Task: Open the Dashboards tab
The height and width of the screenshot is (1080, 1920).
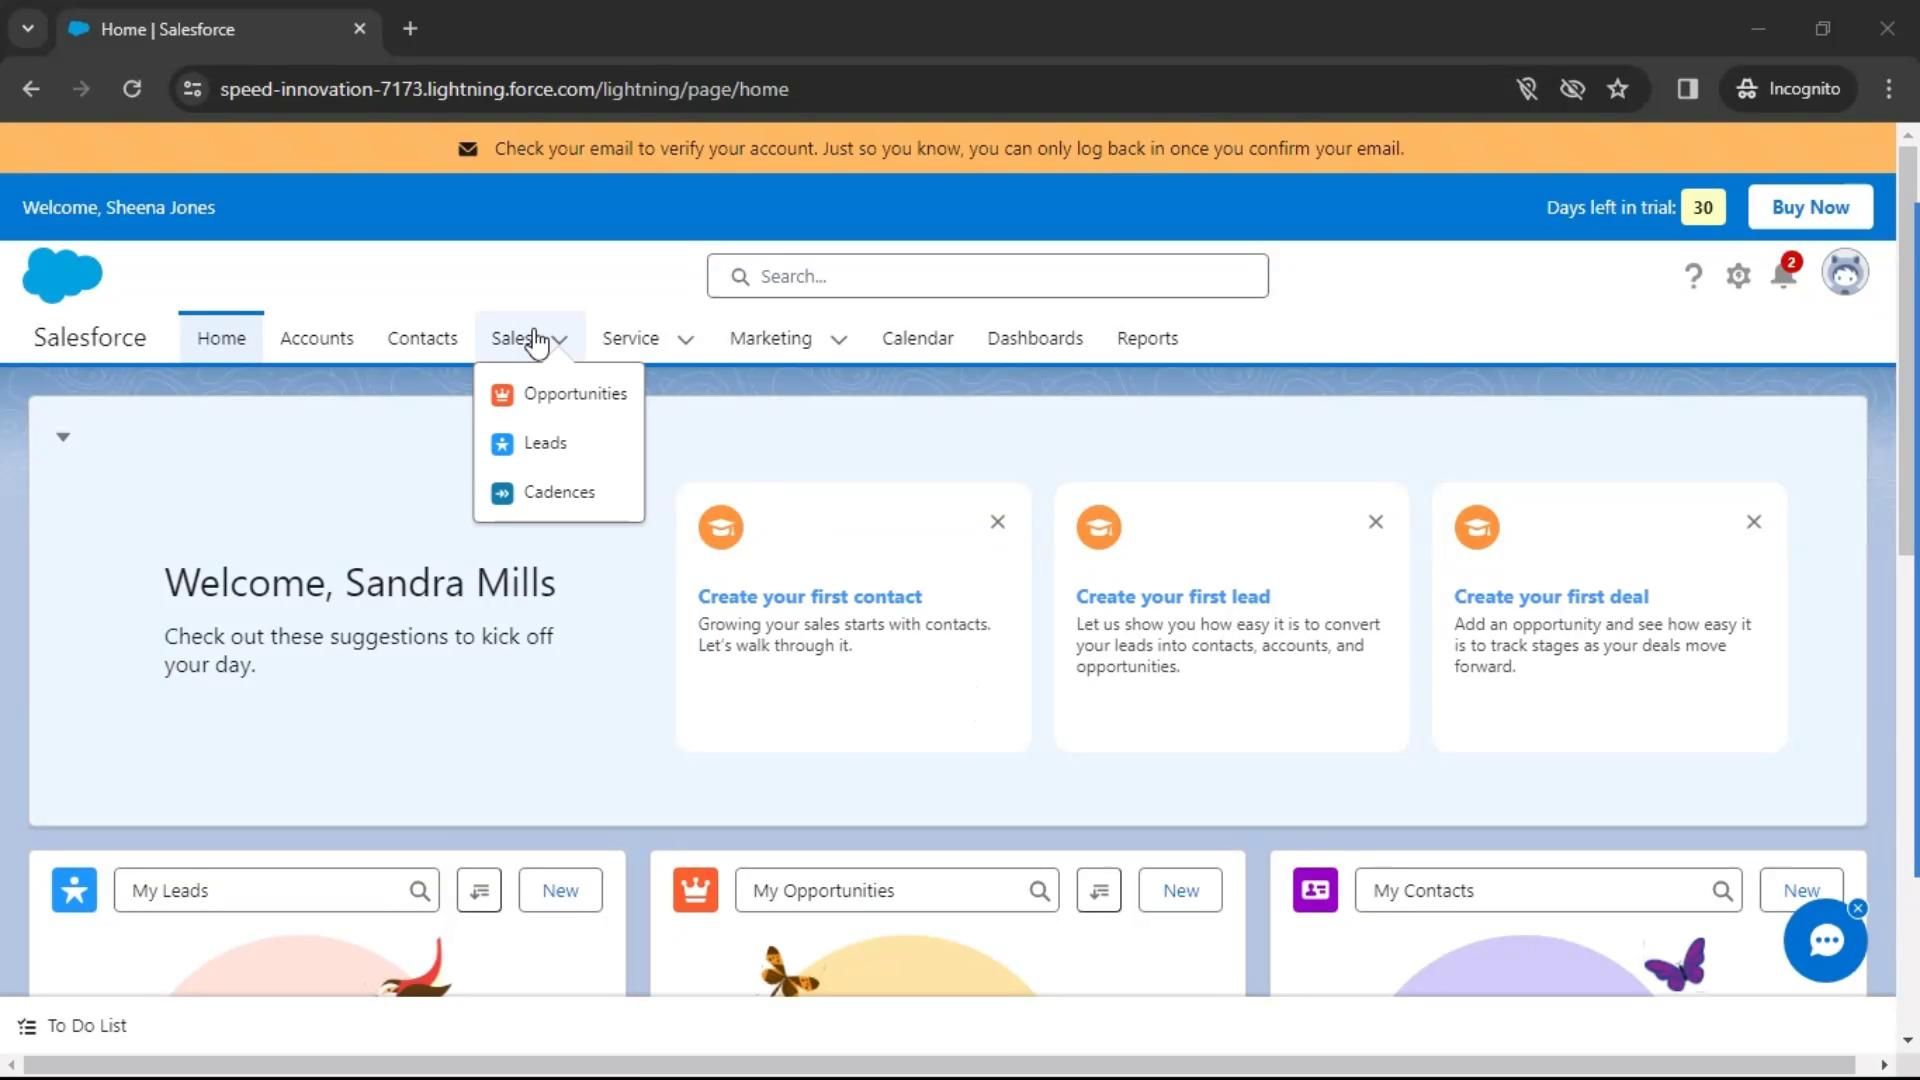Action: pyautogui.click(x=1035, y=338)
